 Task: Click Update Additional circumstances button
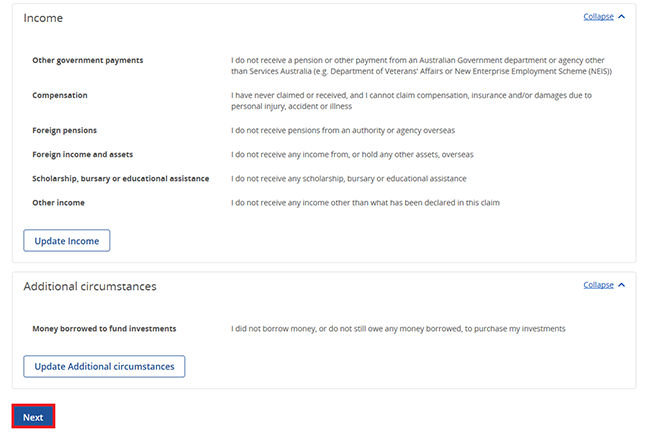104,366
